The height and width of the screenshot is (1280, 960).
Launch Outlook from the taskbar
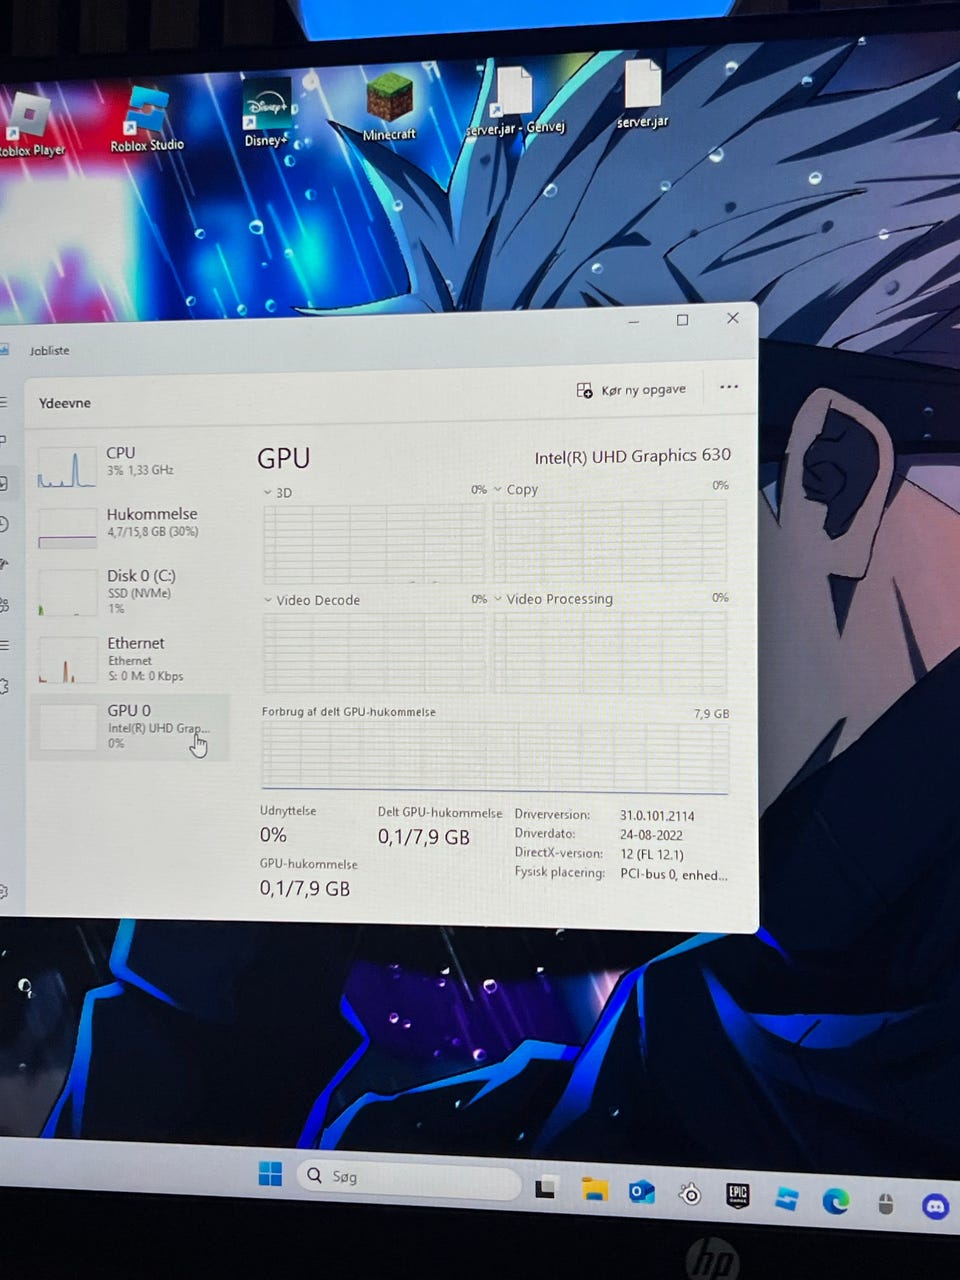(642, 1191)
